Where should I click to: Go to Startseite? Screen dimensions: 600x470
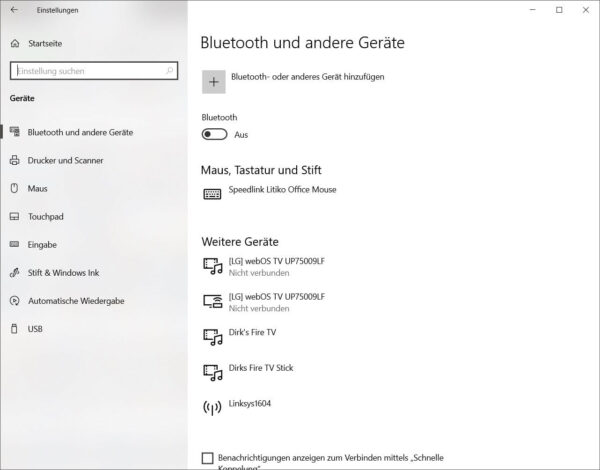(x=45, y=43)
